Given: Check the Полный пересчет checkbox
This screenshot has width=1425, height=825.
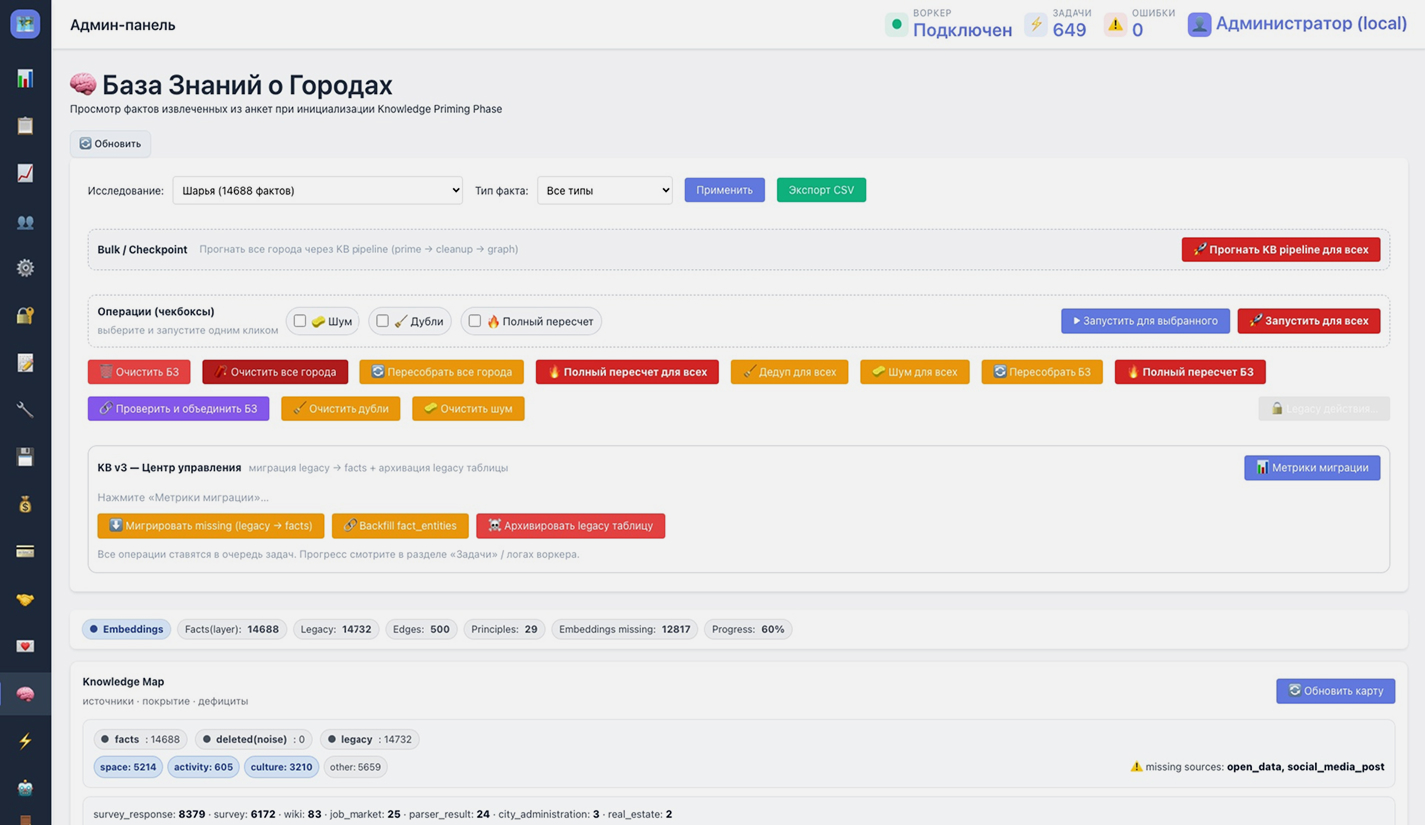Looking at the screenshot, I should click(x=475, y=321).
